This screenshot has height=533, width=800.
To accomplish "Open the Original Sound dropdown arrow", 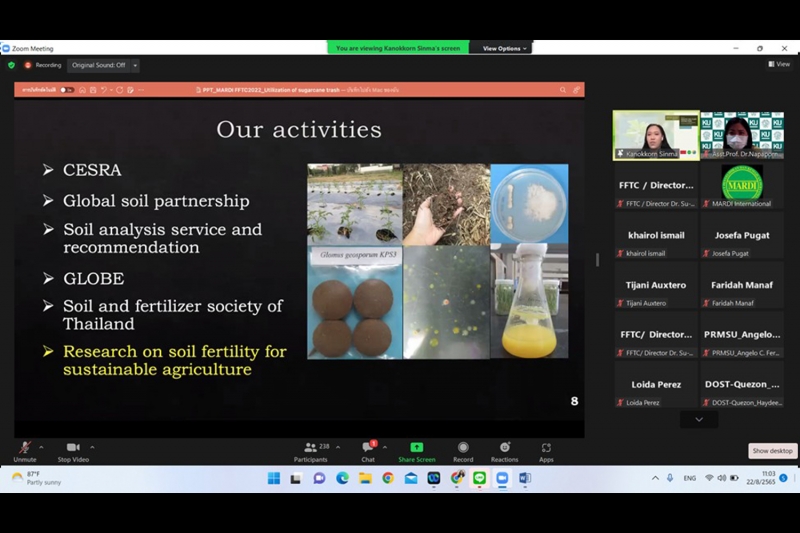I will (135, 65).
